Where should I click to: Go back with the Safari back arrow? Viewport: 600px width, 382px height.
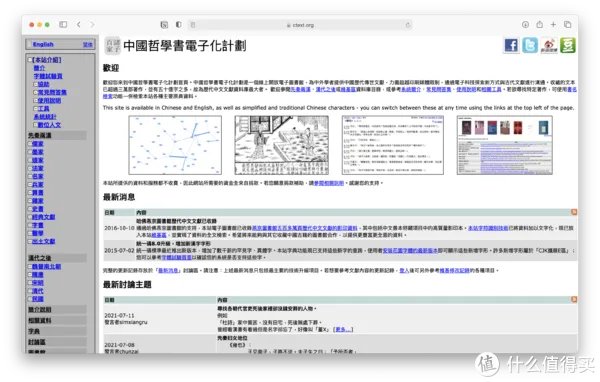[x=78, y=24]
